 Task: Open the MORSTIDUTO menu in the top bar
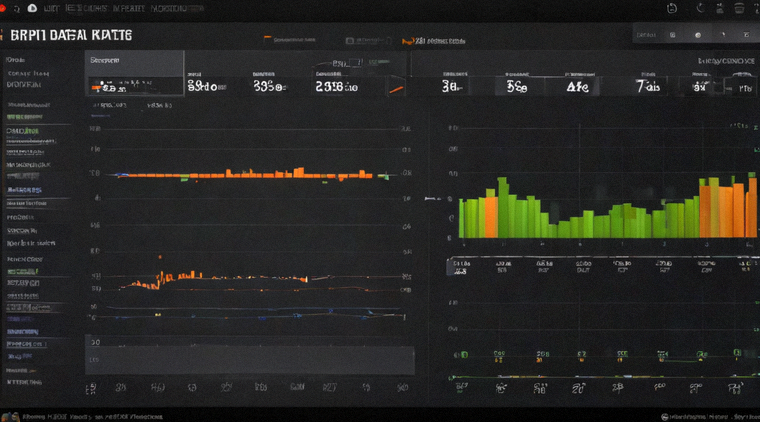tap(177, 9)
